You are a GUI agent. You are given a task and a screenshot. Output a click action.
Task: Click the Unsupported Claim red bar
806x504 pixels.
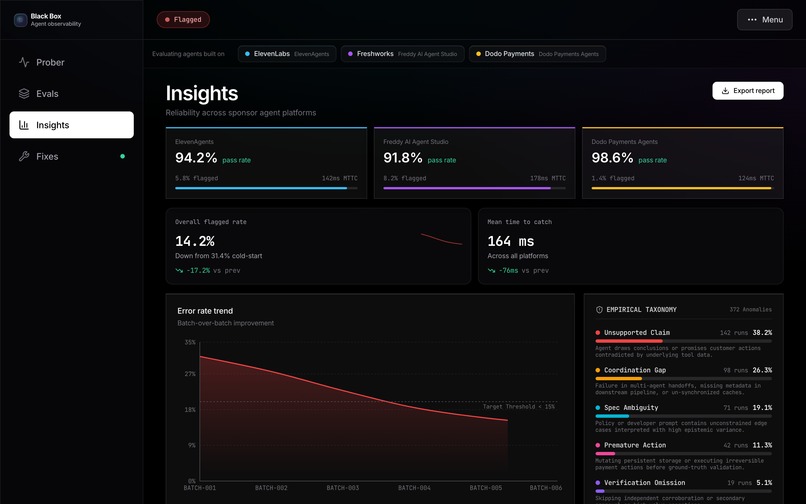click(629, 341)
